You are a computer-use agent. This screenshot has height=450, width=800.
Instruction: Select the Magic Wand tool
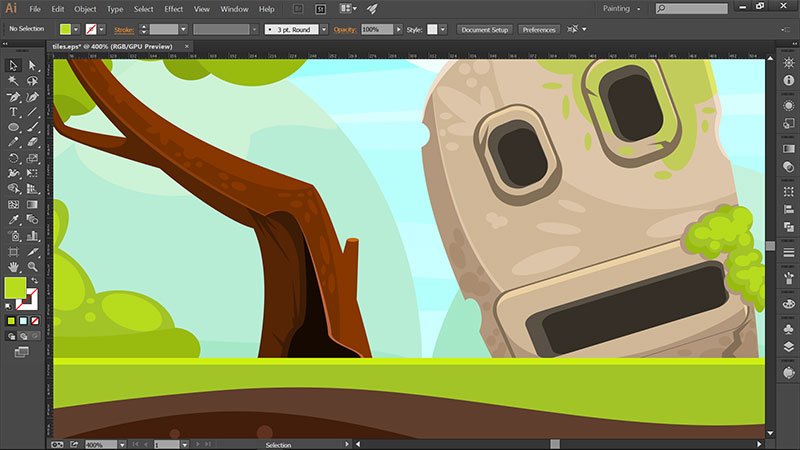coord(13,81)
